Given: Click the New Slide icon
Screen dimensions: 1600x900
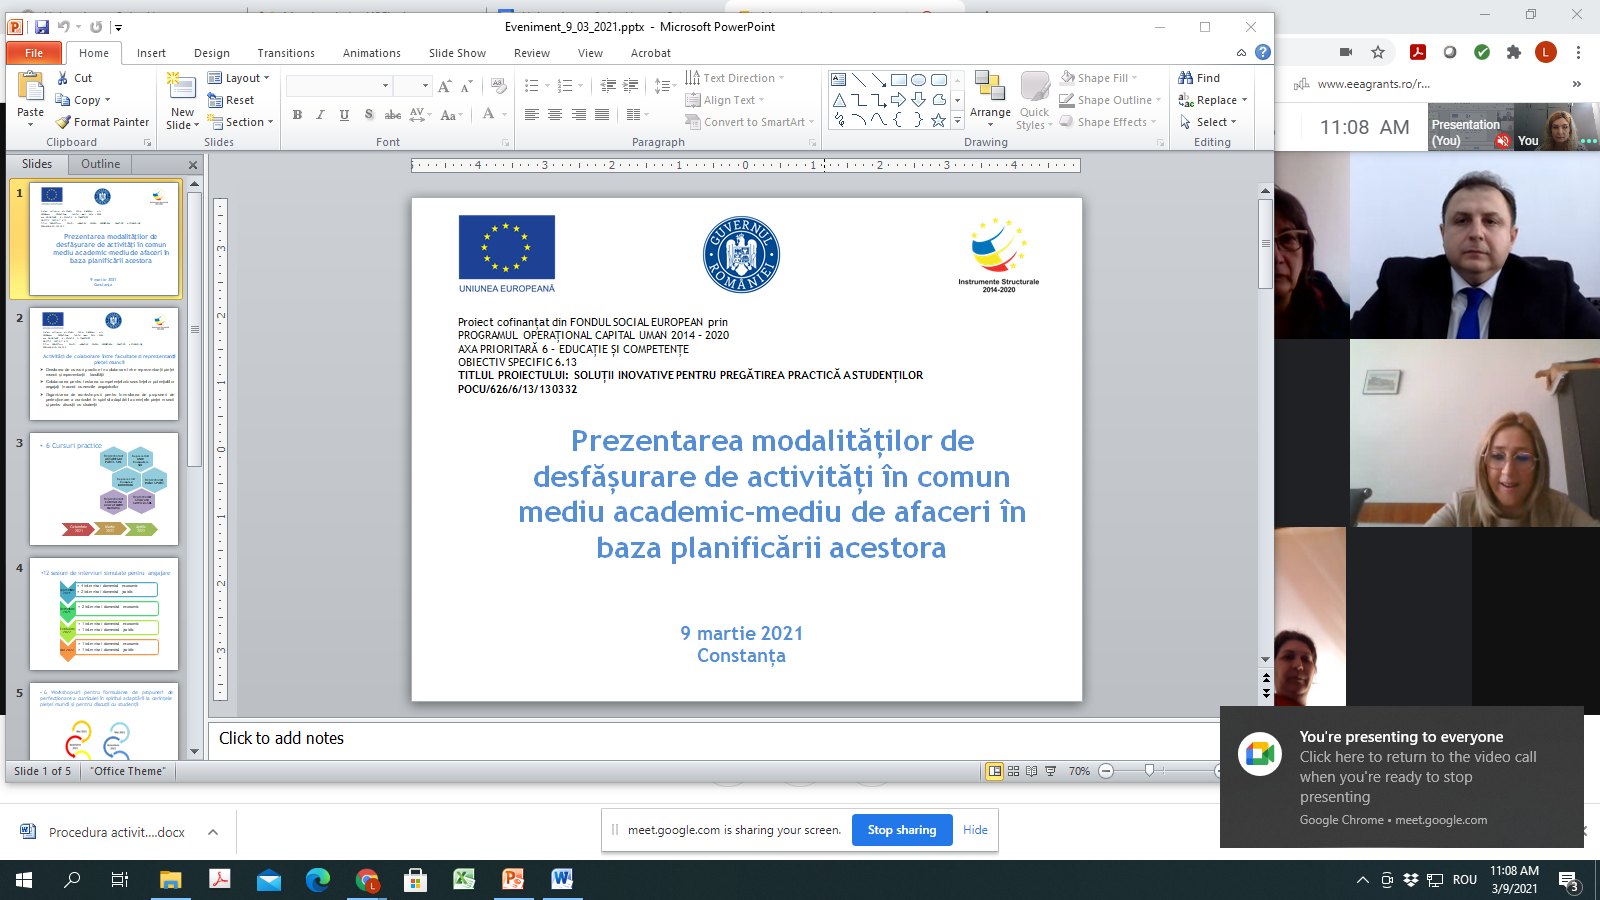Looking at the screenshot, I should (181, 90).
